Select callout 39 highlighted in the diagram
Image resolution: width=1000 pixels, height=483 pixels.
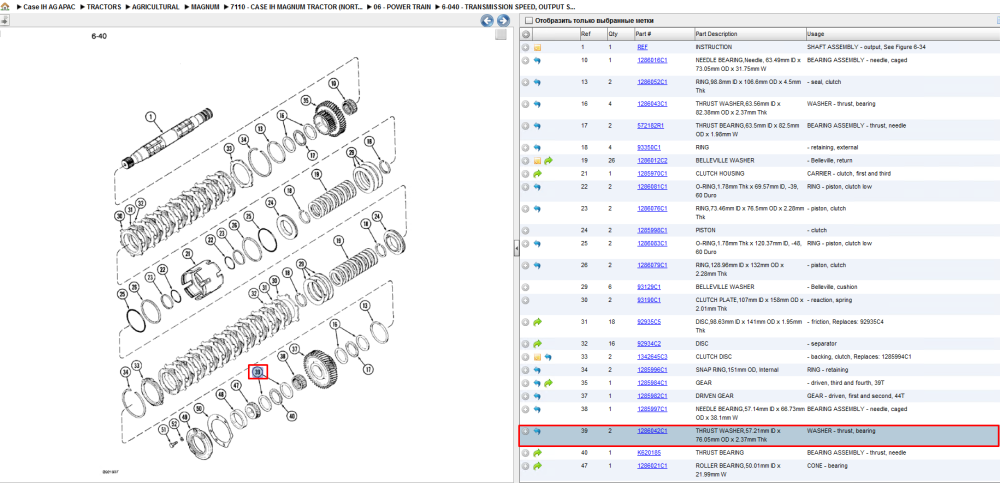coord(258,372)
